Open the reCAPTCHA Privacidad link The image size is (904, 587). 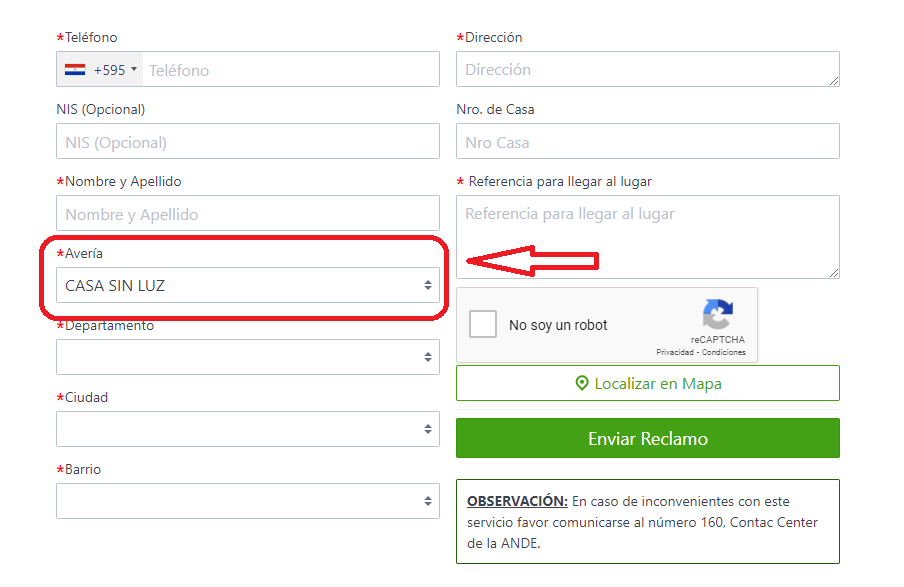[x=675, y=352]
